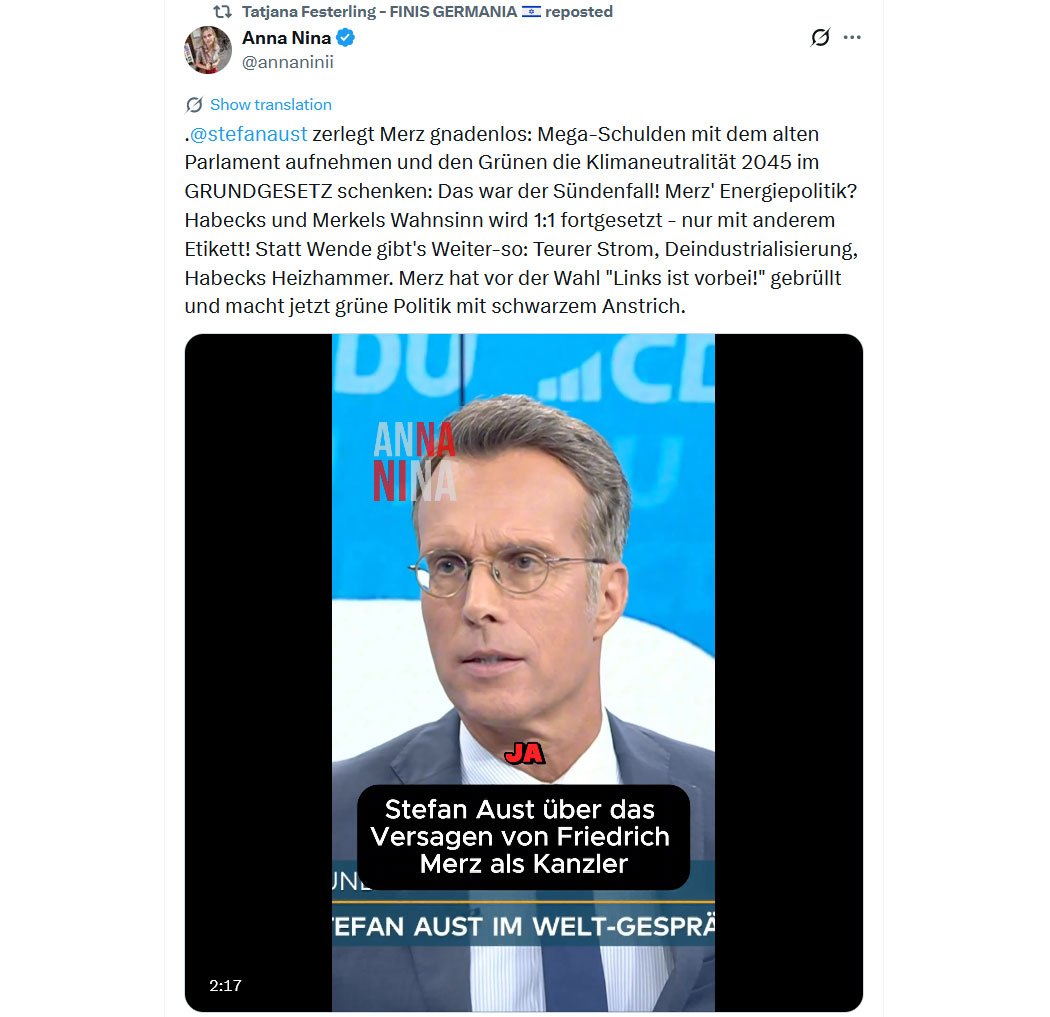
Task: Open the @stefanaust mention link
Action: point(248,134)
